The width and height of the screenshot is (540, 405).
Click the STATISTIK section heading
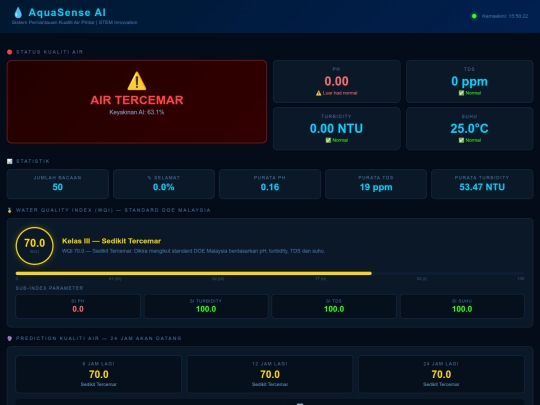pos(33,161)
